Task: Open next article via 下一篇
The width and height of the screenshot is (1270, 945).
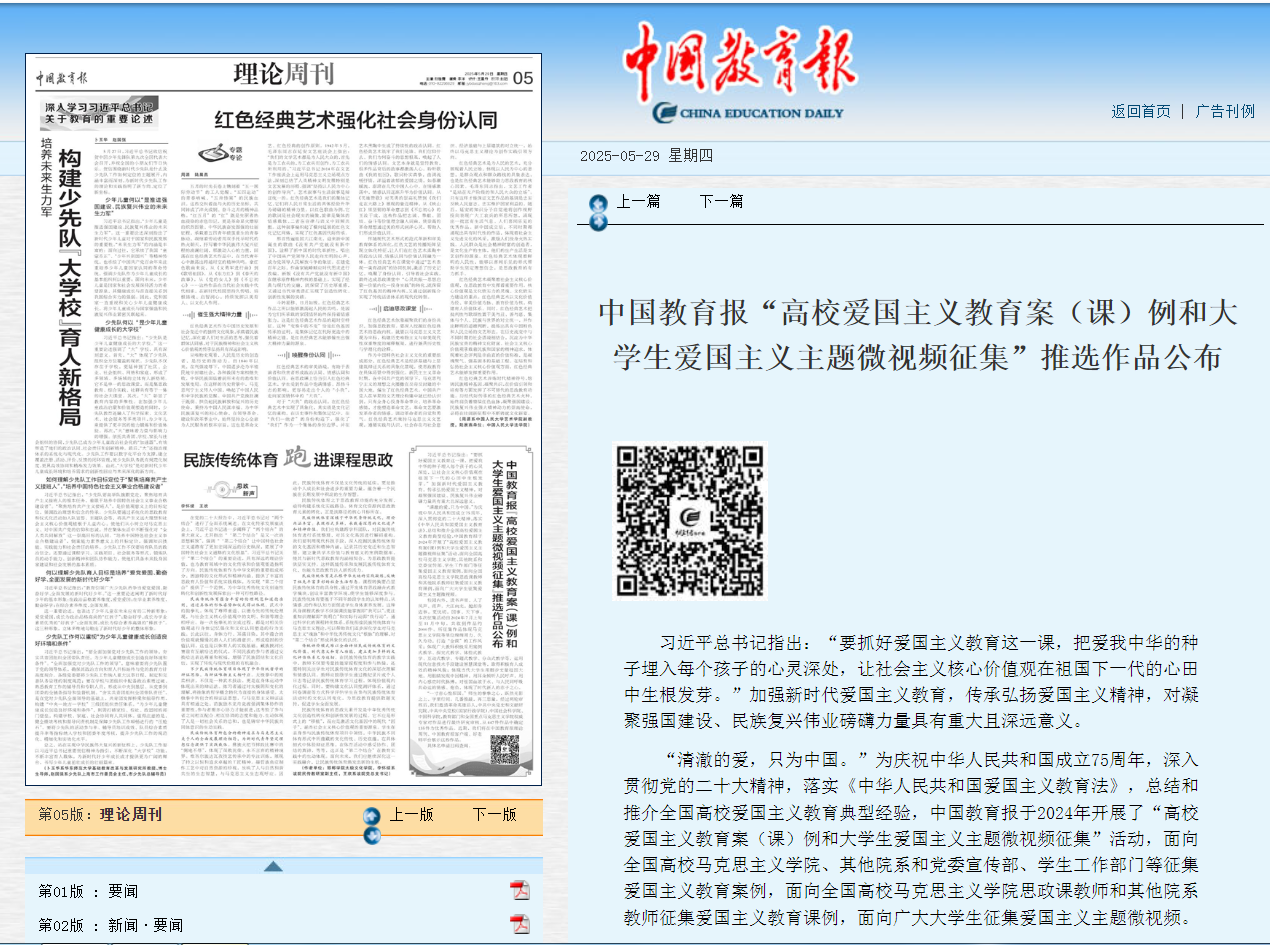Action: pyautogui.click(x=721, y=201)
